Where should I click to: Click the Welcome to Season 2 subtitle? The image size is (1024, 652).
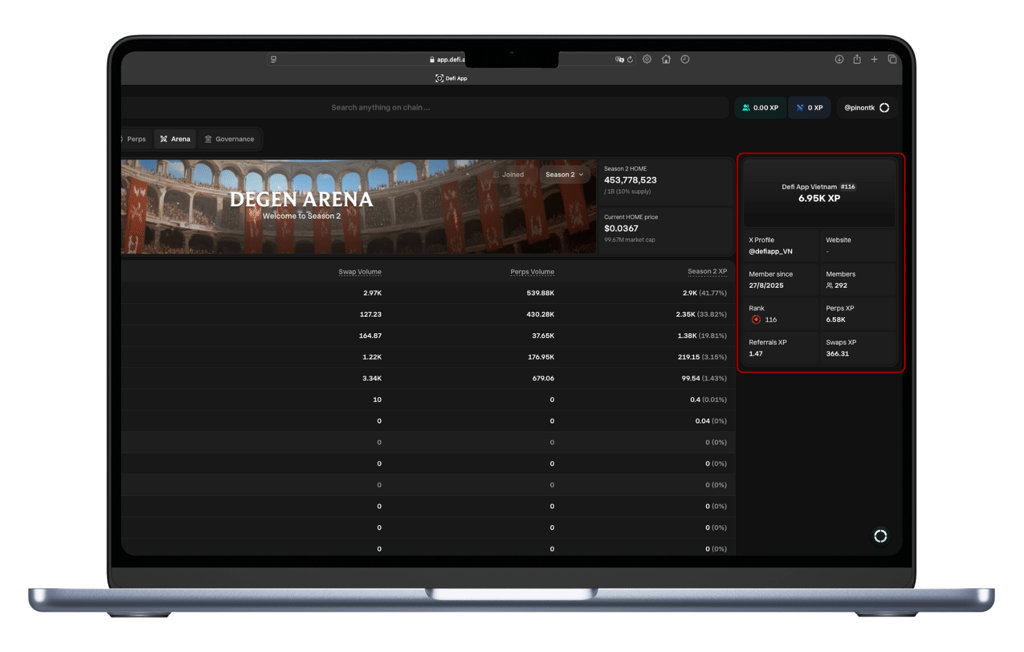point(302,216)
